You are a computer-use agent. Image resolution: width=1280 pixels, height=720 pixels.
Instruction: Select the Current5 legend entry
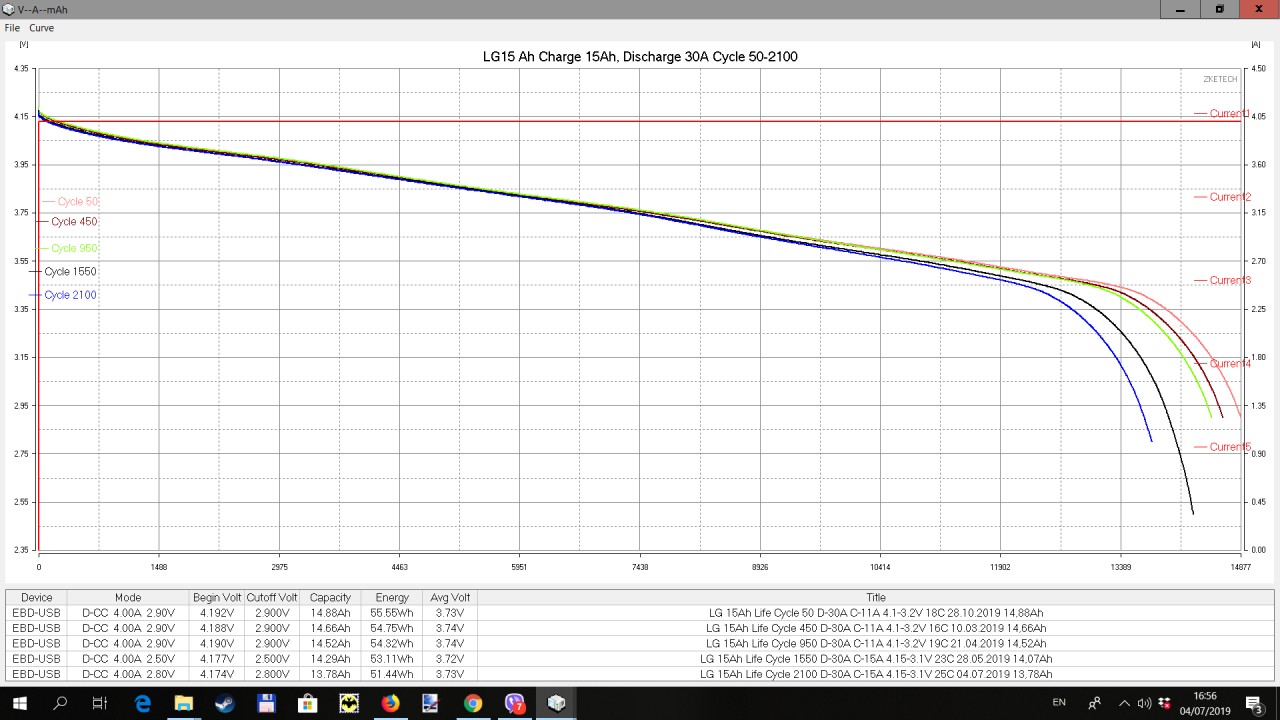[x=1229, y=447]
